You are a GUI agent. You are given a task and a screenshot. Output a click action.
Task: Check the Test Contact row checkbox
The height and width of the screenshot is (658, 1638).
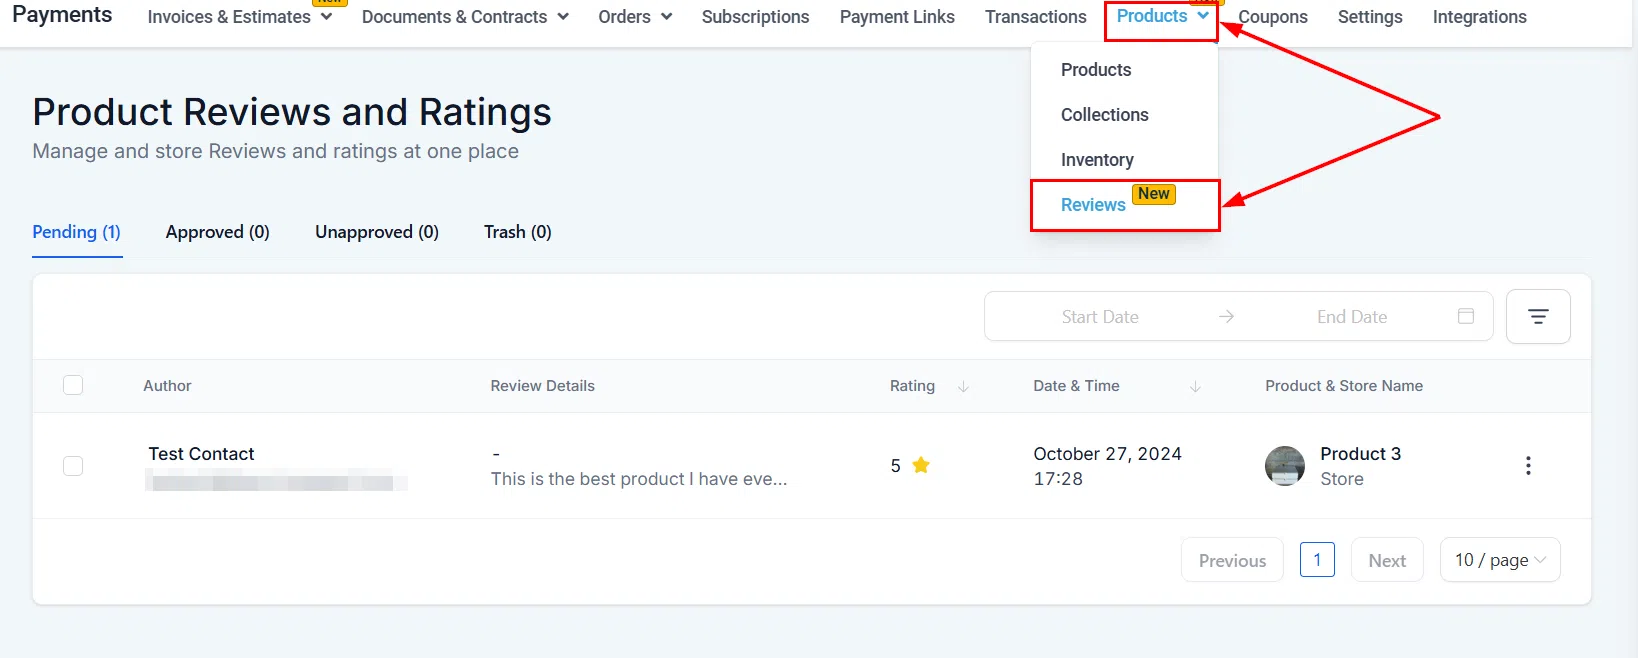tap(73, 466)
